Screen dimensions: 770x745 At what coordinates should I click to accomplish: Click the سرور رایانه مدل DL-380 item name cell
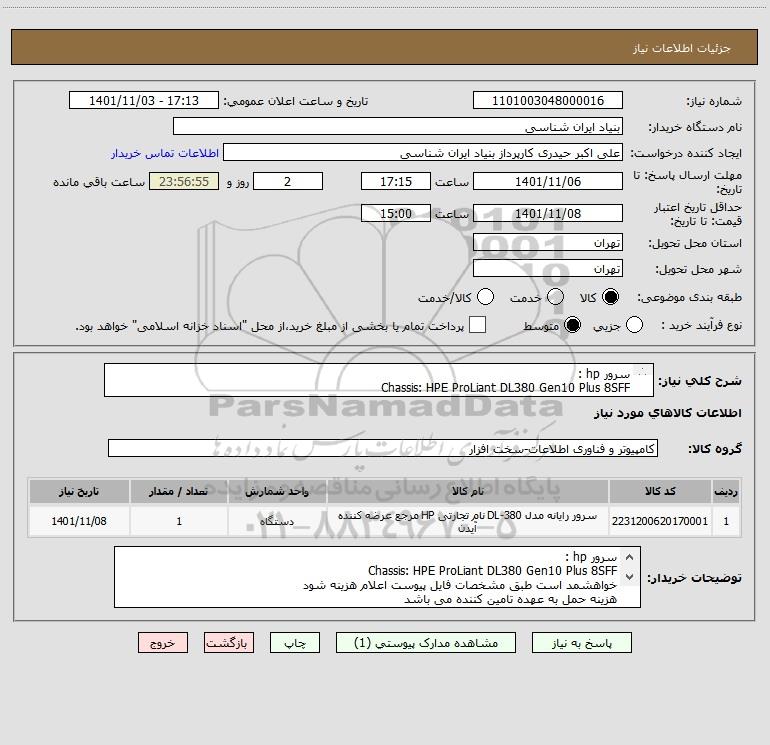point(468,521)
